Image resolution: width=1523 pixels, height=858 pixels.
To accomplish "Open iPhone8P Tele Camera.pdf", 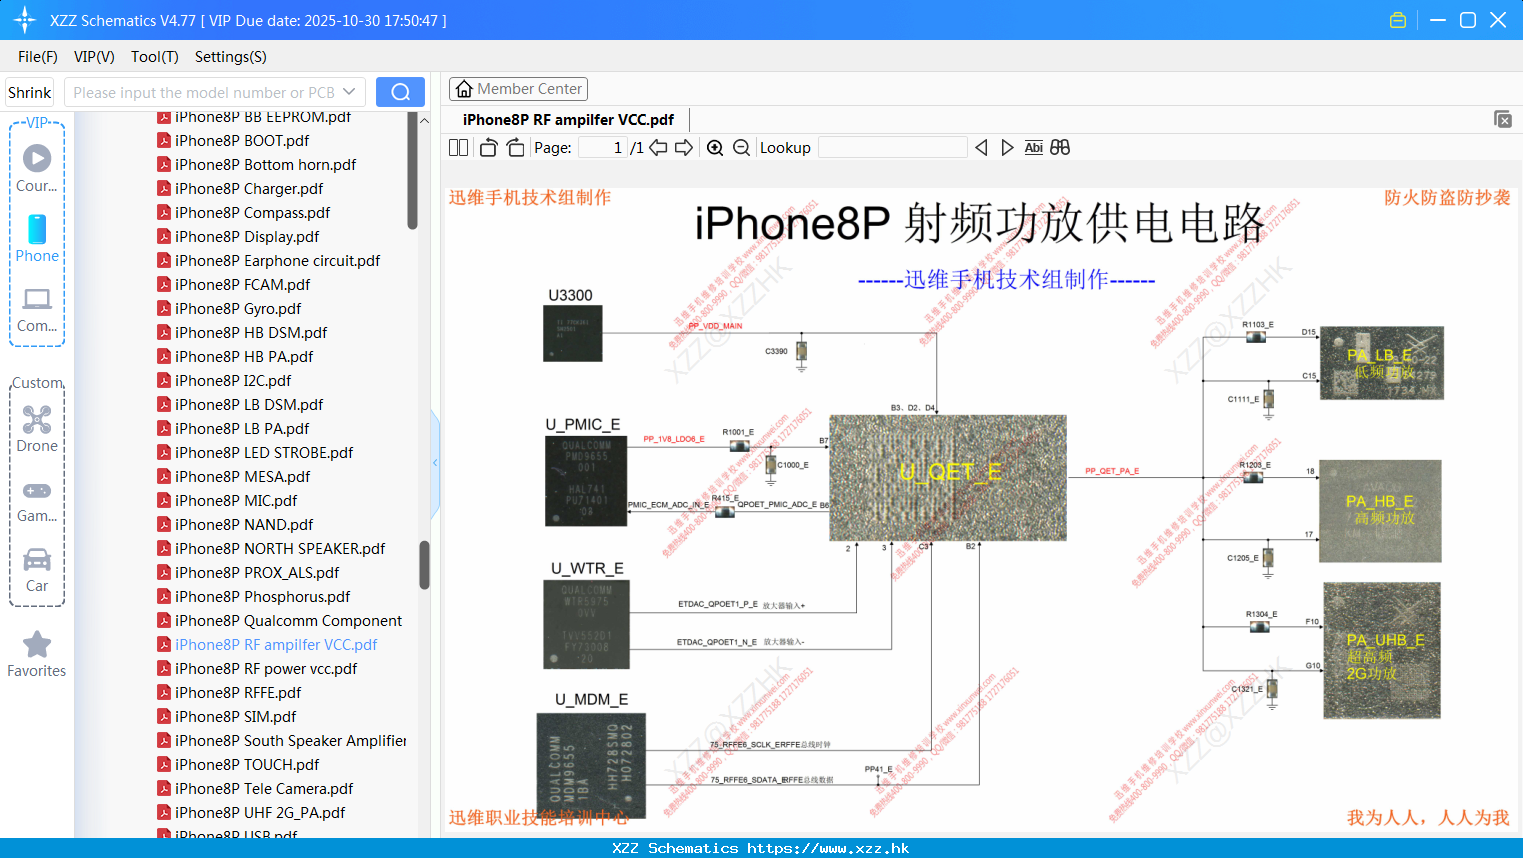I will coord(264,789).
